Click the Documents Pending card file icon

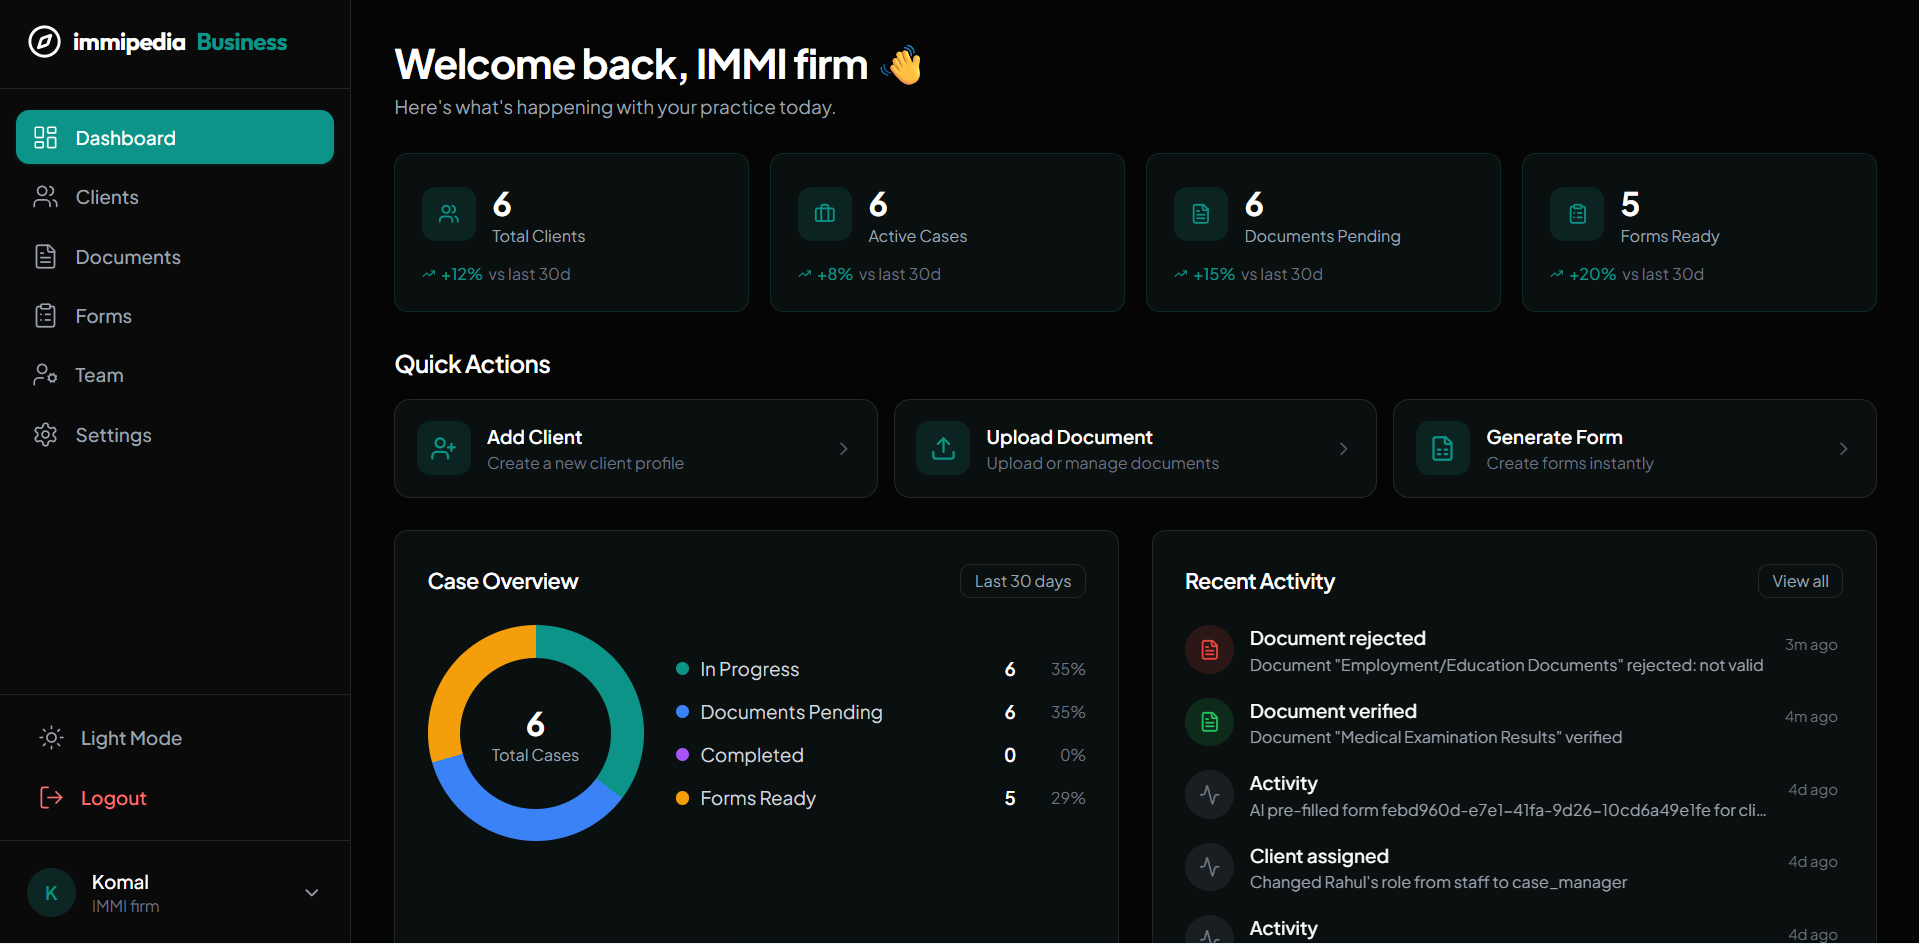click(1201, 214)
